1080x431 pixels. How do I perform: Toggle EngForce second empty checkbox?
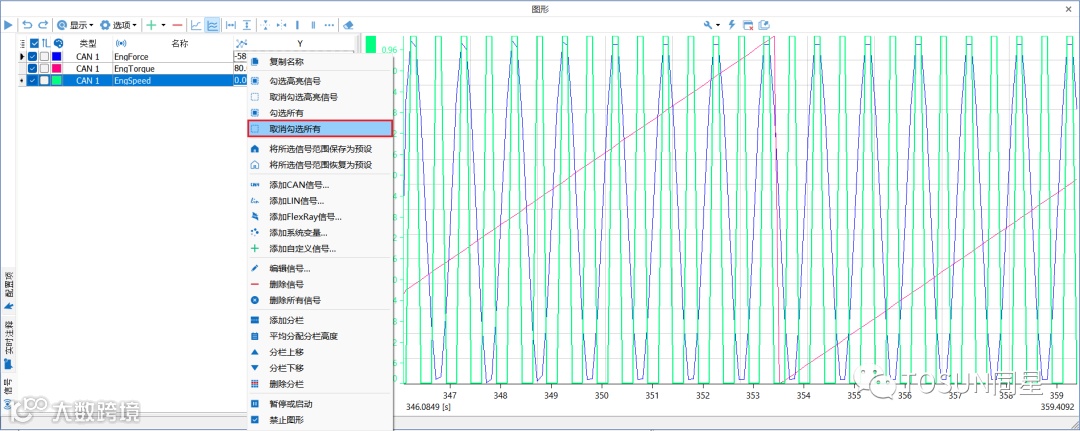[45, 56]
